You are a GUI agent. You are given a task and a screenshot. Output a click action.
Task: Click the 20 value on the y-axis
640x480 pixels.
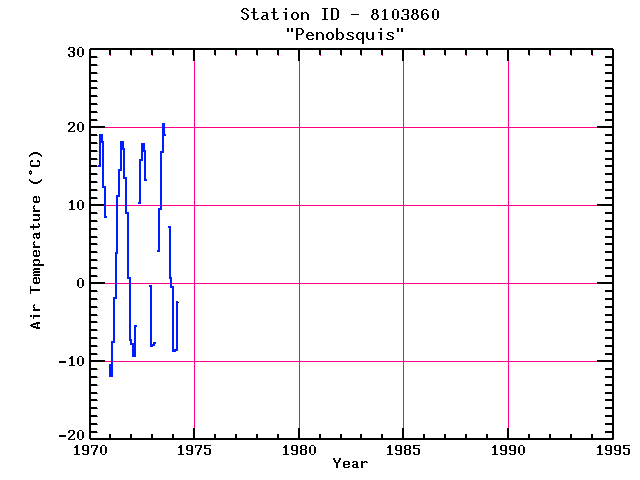(73, 128)
